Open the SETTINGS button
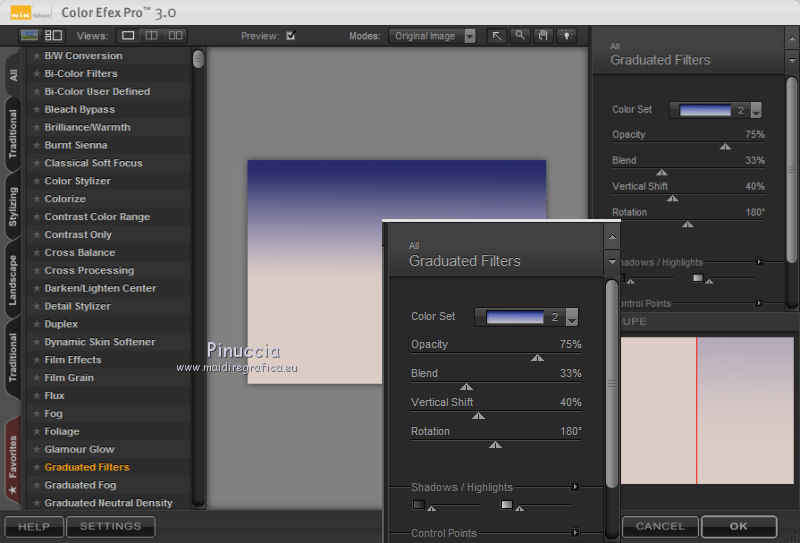The image size is (800, 543). pyautogui.click(x=111, y=527)
